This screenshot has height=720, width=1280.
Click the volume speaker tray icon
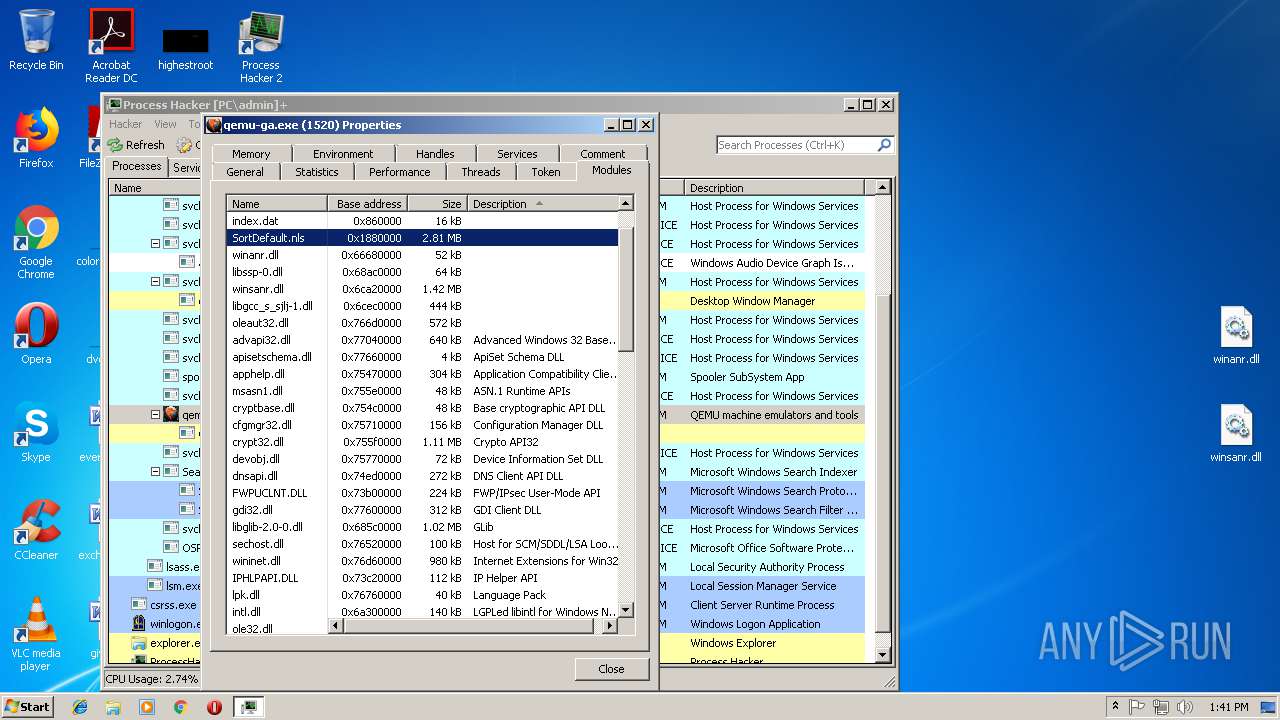tap(1185, 707)
